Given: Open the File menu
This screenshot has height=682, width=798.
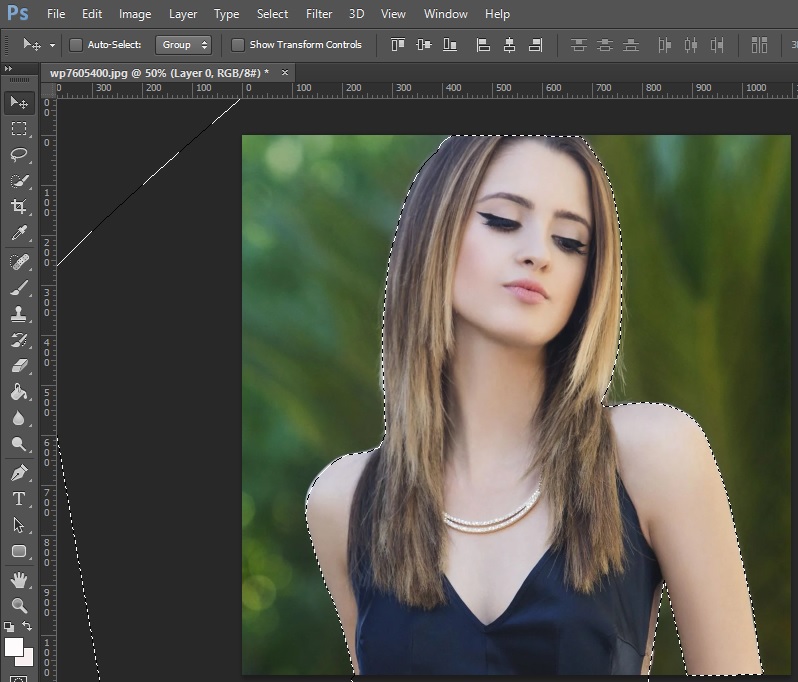Looking at the screenshot, I should pos(56,14).
